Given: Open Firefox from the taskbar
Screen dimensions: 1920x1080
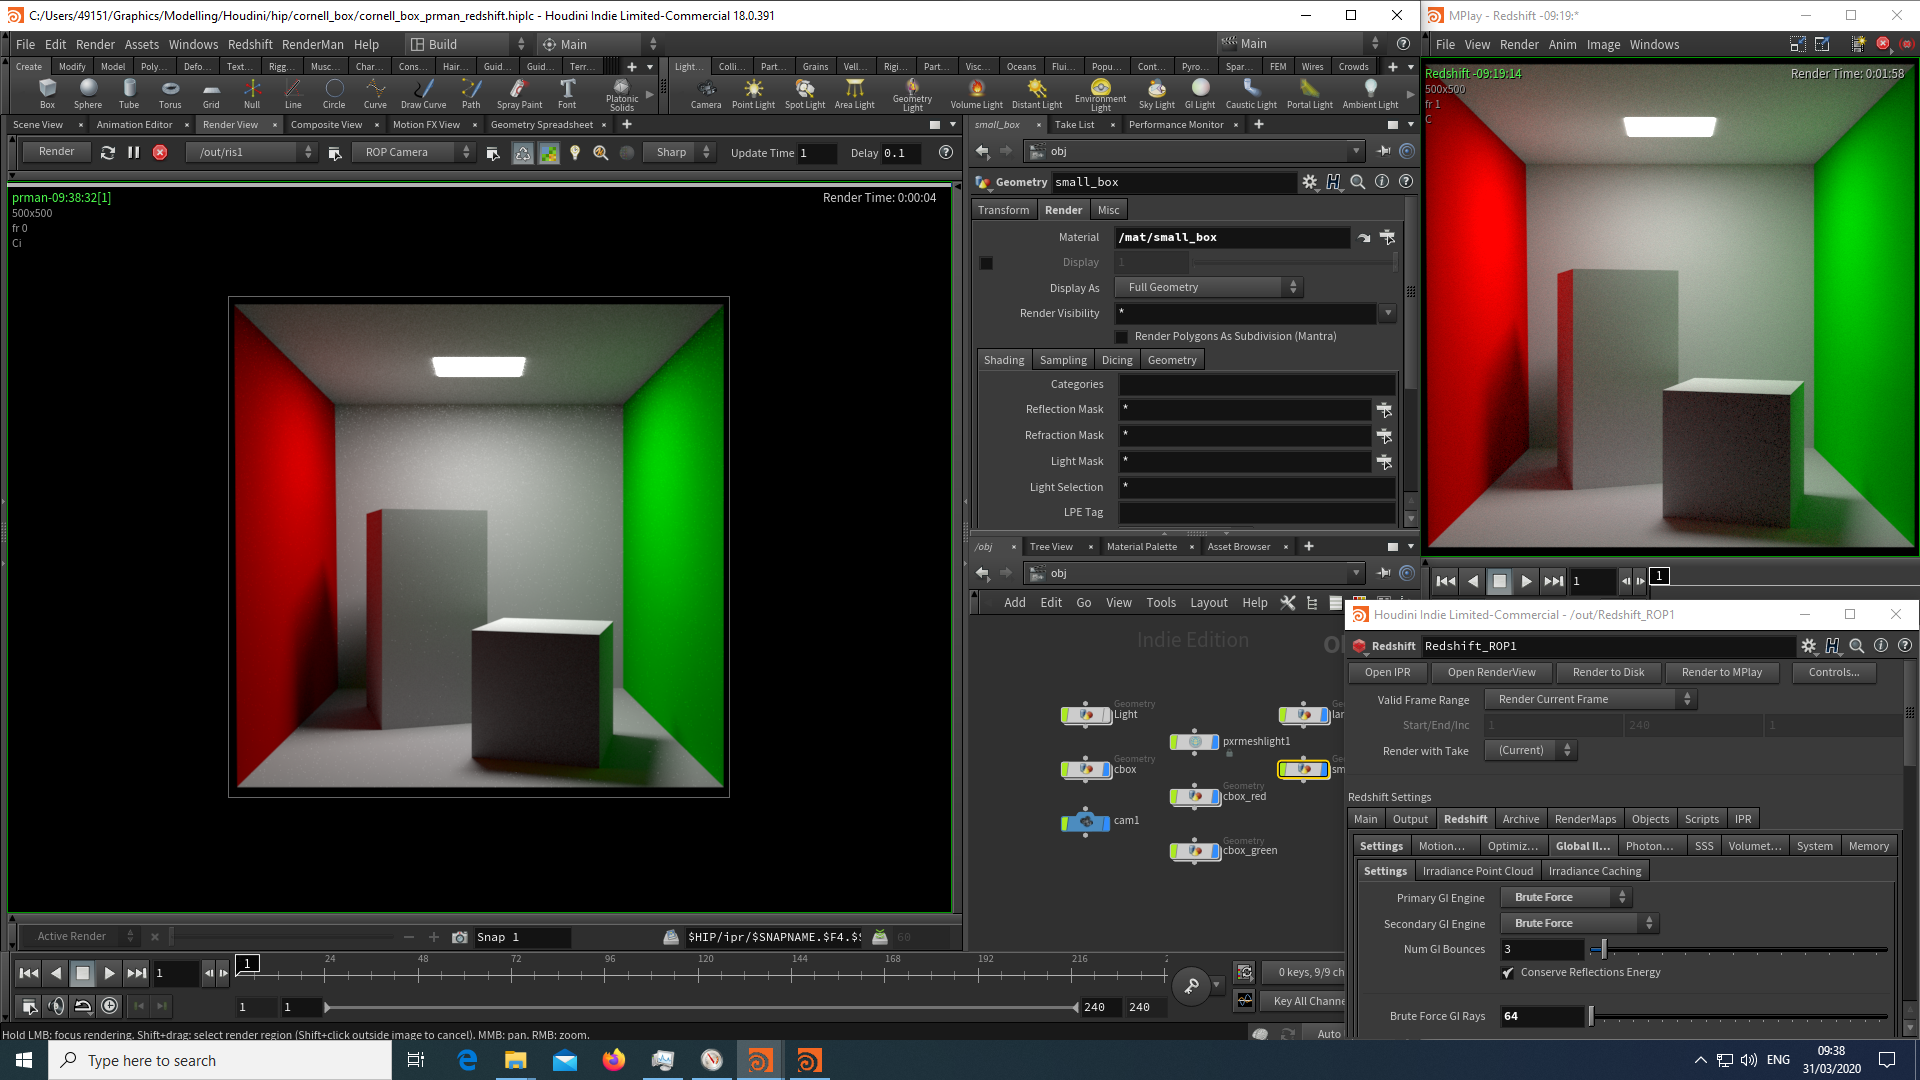Looking at the screenshot, I should [613, 1060].
